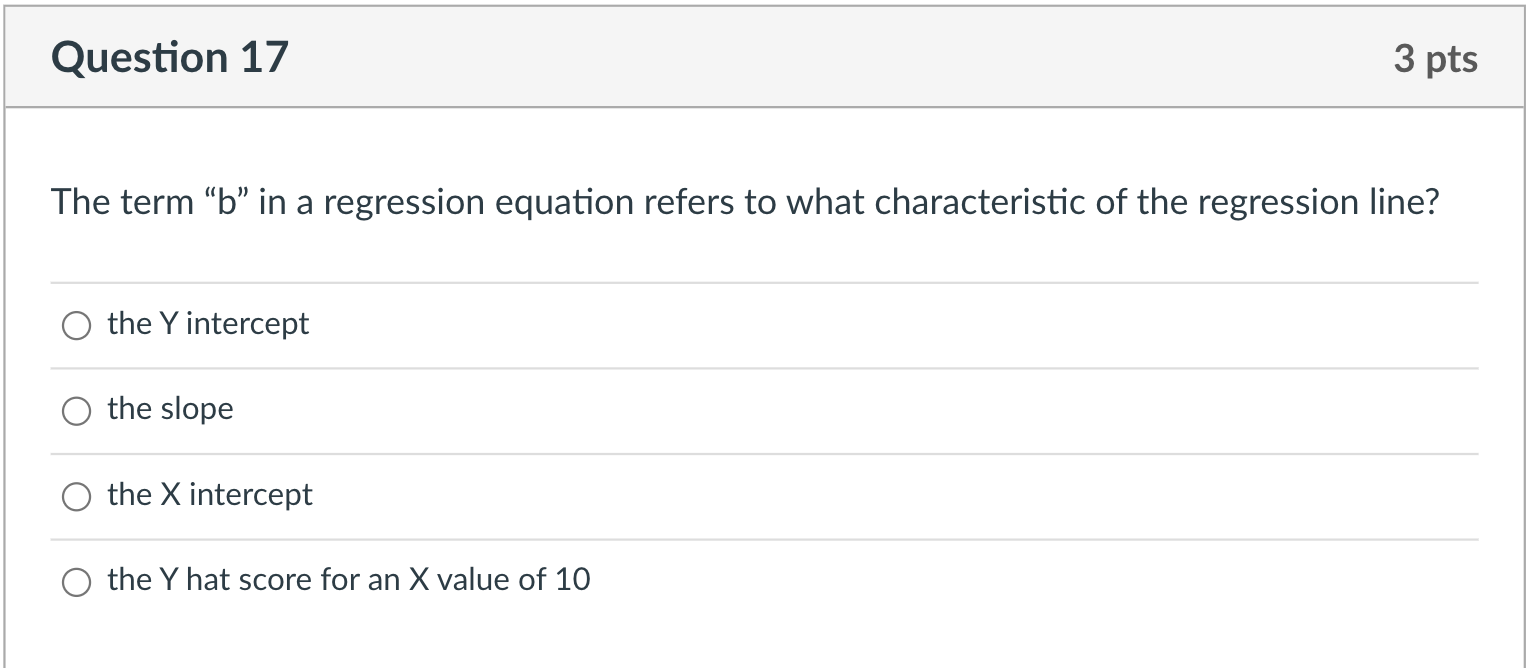Screen dimensions: 1527x668
Task: Pick the radio button for Y hat score
Action: point(77,582)
